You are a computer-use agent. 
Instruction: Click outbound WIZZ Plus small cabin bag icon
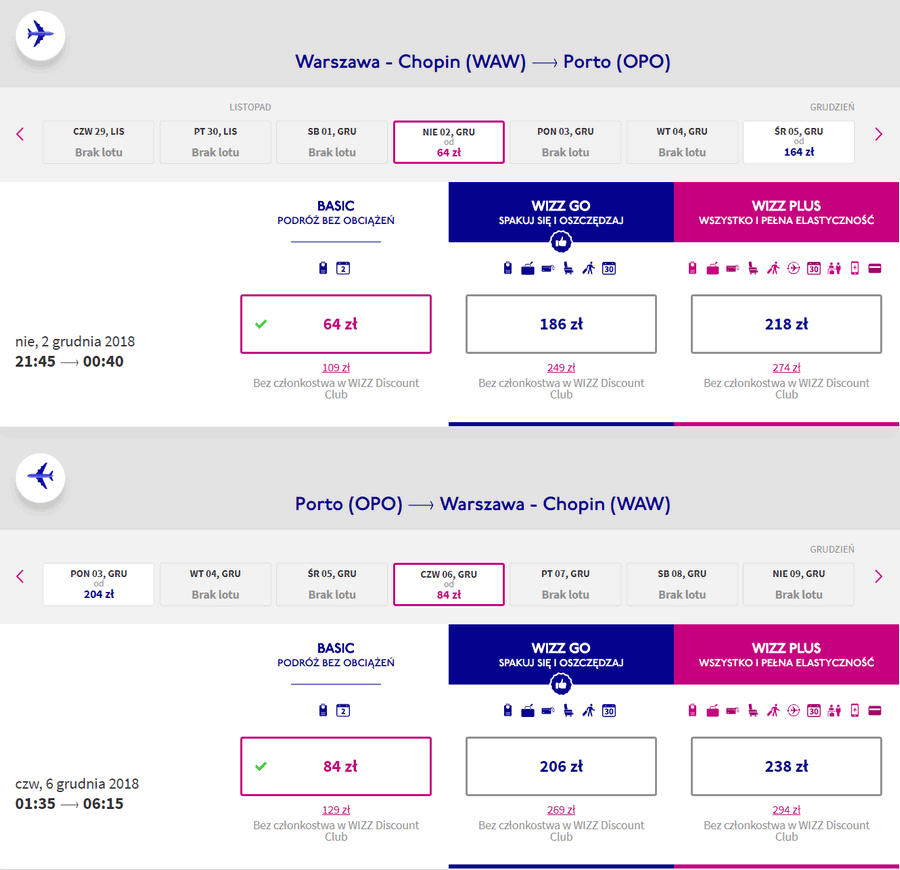coord(692,268)
